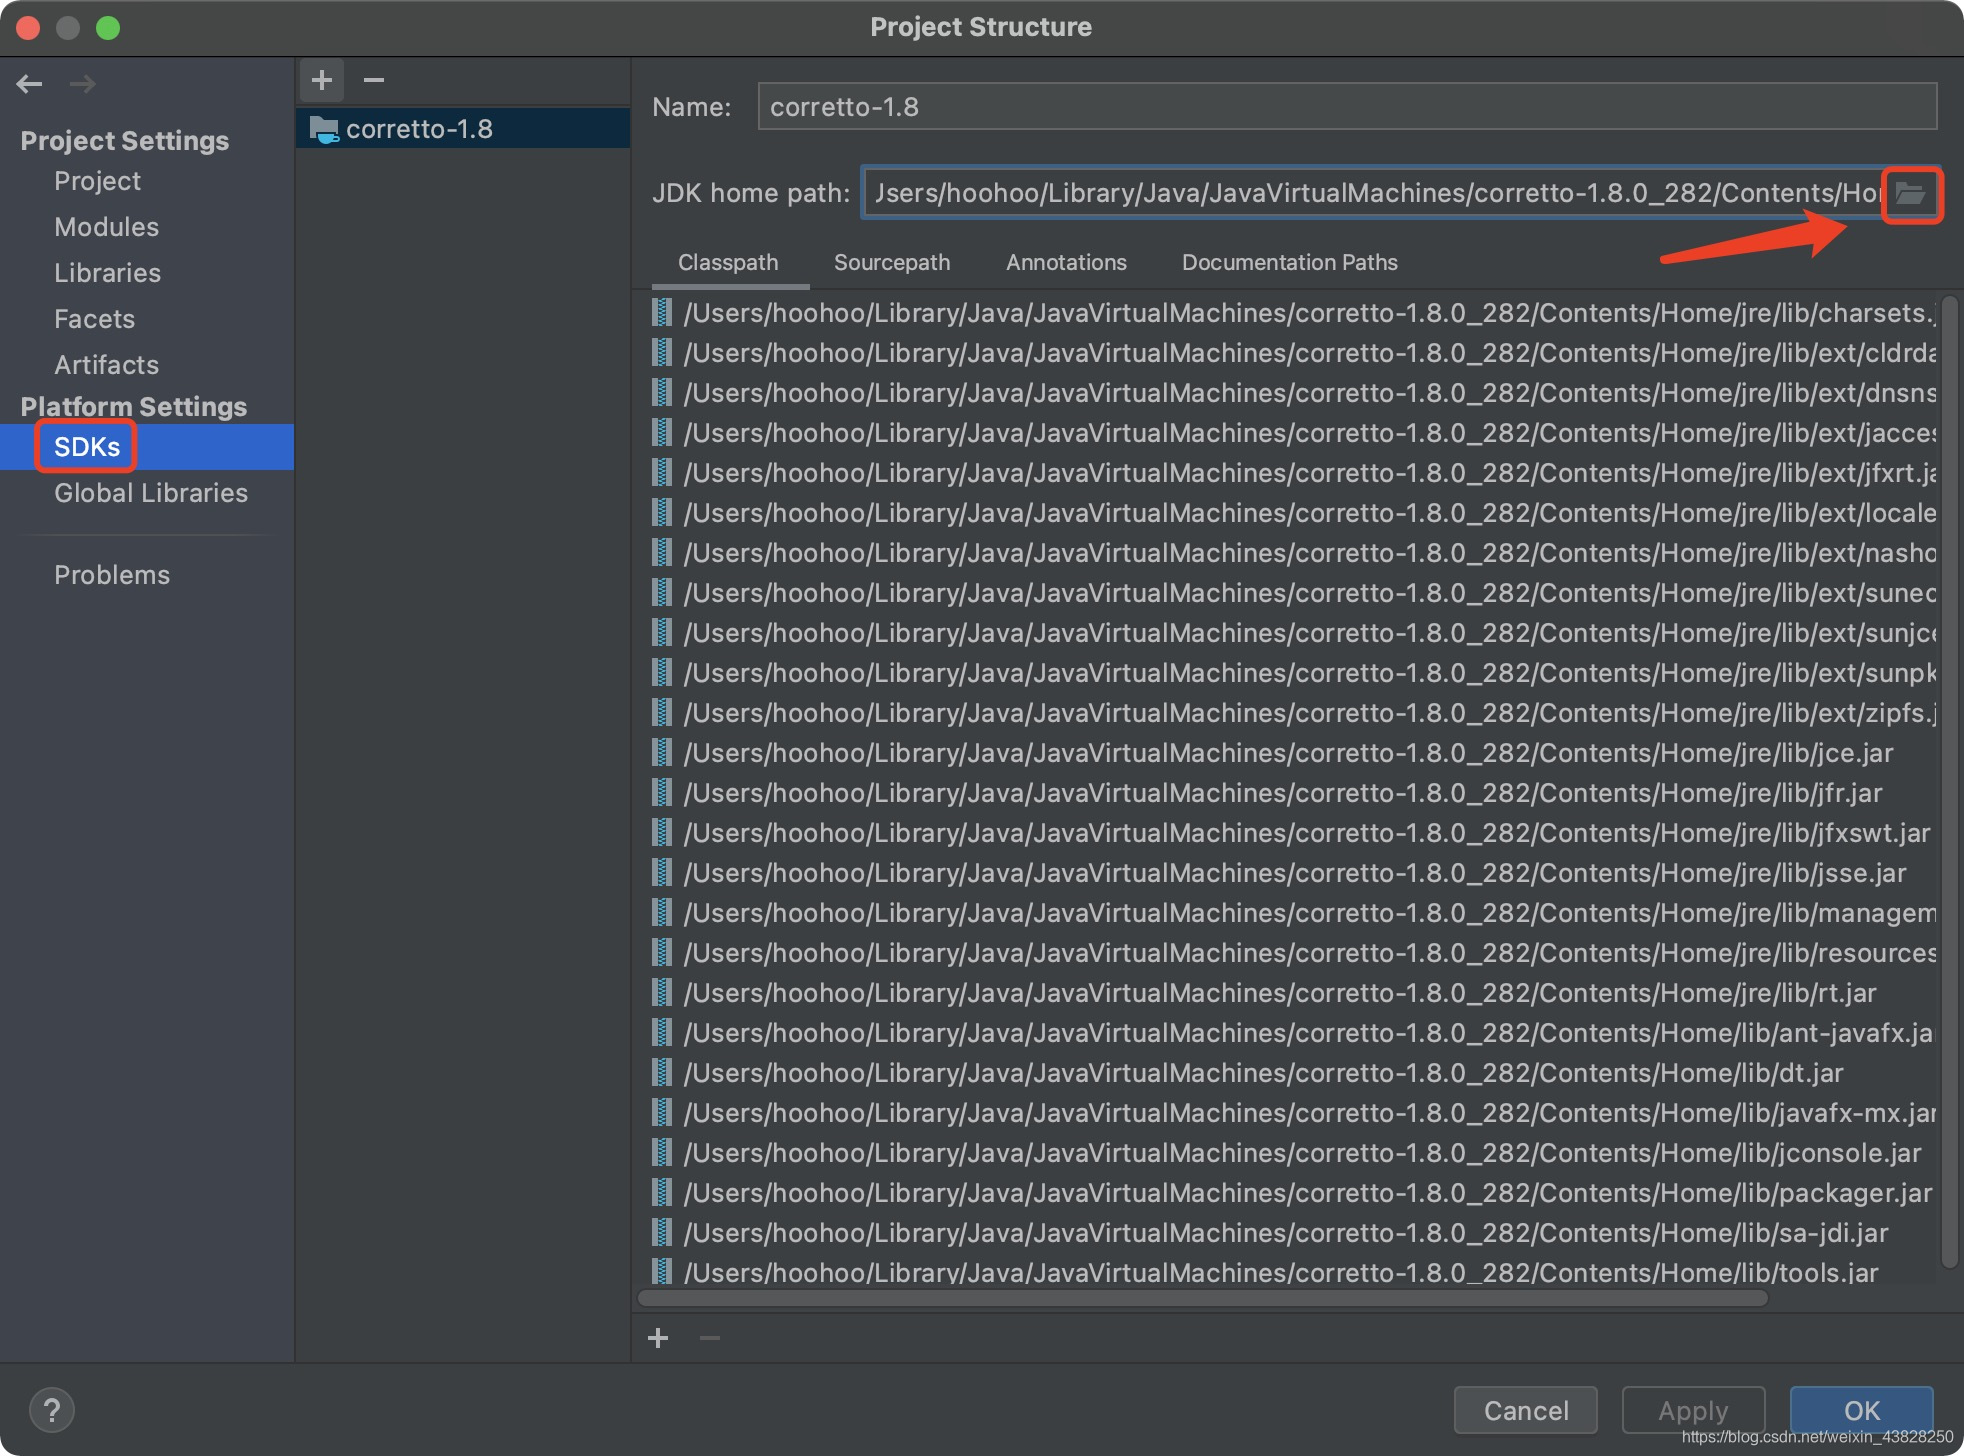Add classpath entry with bottom plus icon
Screen dimensions: 1964x1456
coord(658,1338)
